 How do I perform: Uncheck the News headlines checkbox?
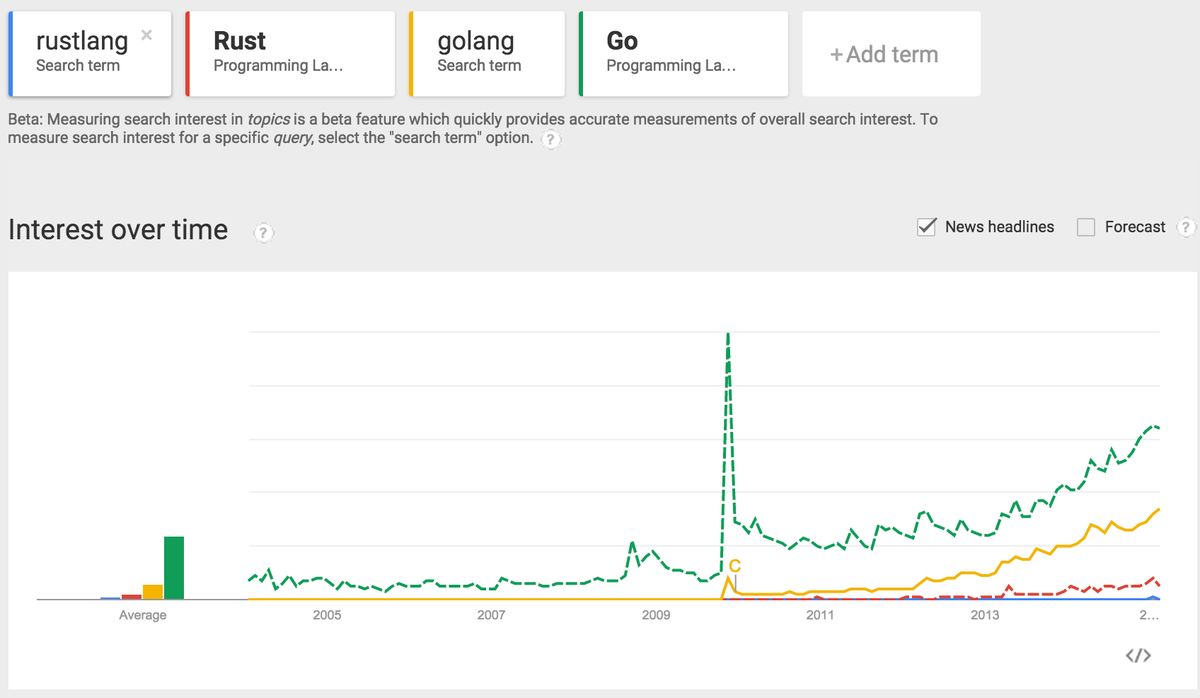coord(926,227)
